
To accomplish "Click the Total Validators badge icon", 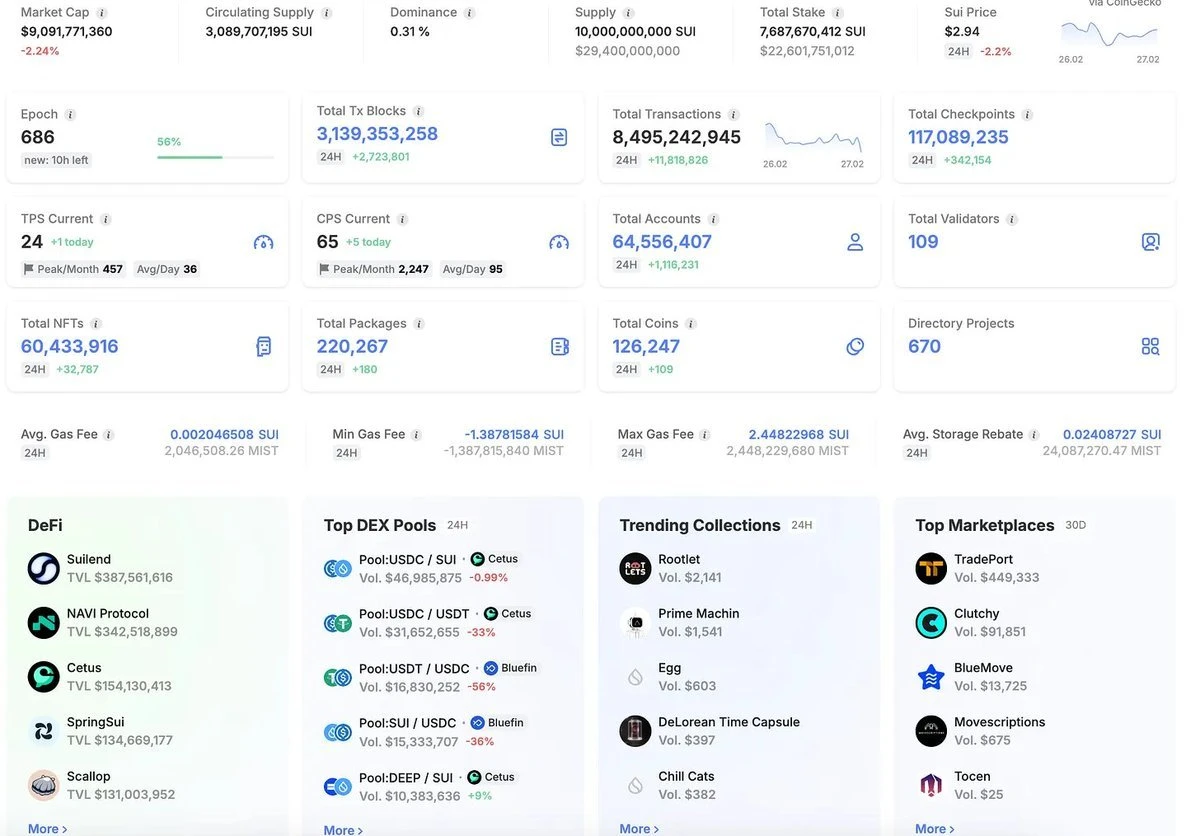I will tap(1151, 242).
